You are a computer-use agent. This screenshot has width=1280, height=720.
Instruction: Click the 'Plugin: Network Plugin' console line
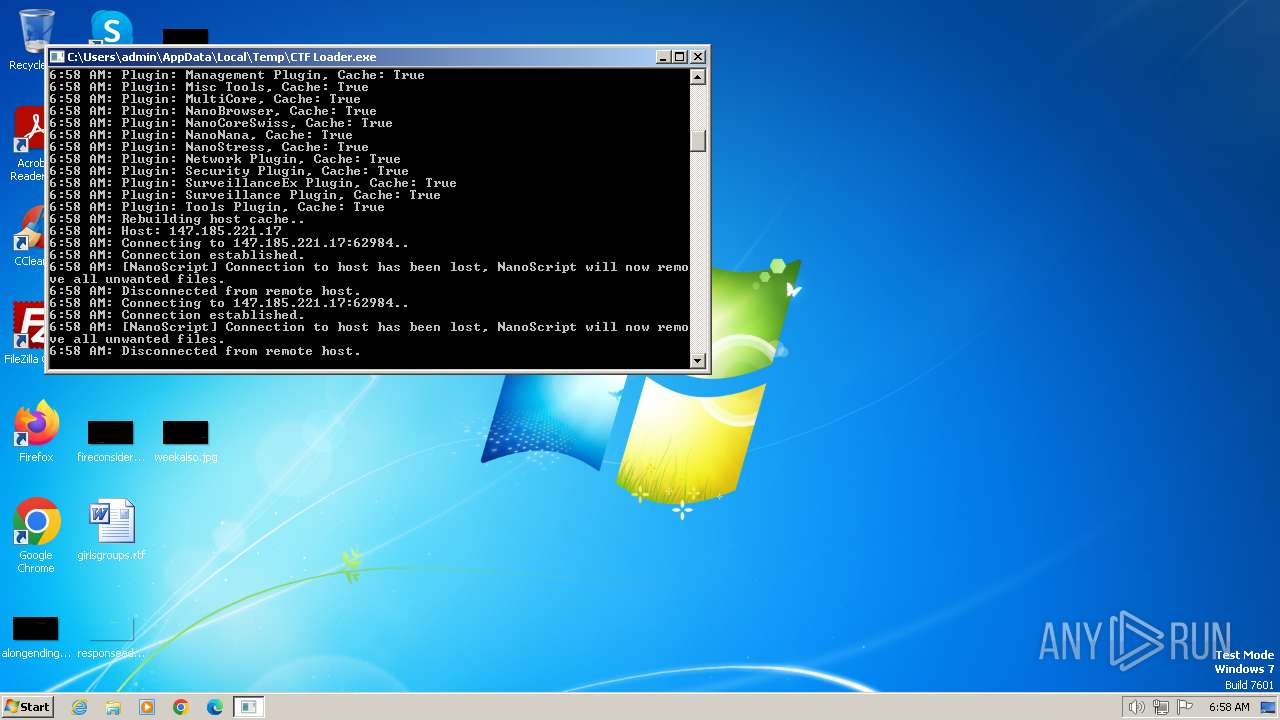[225, 159]
